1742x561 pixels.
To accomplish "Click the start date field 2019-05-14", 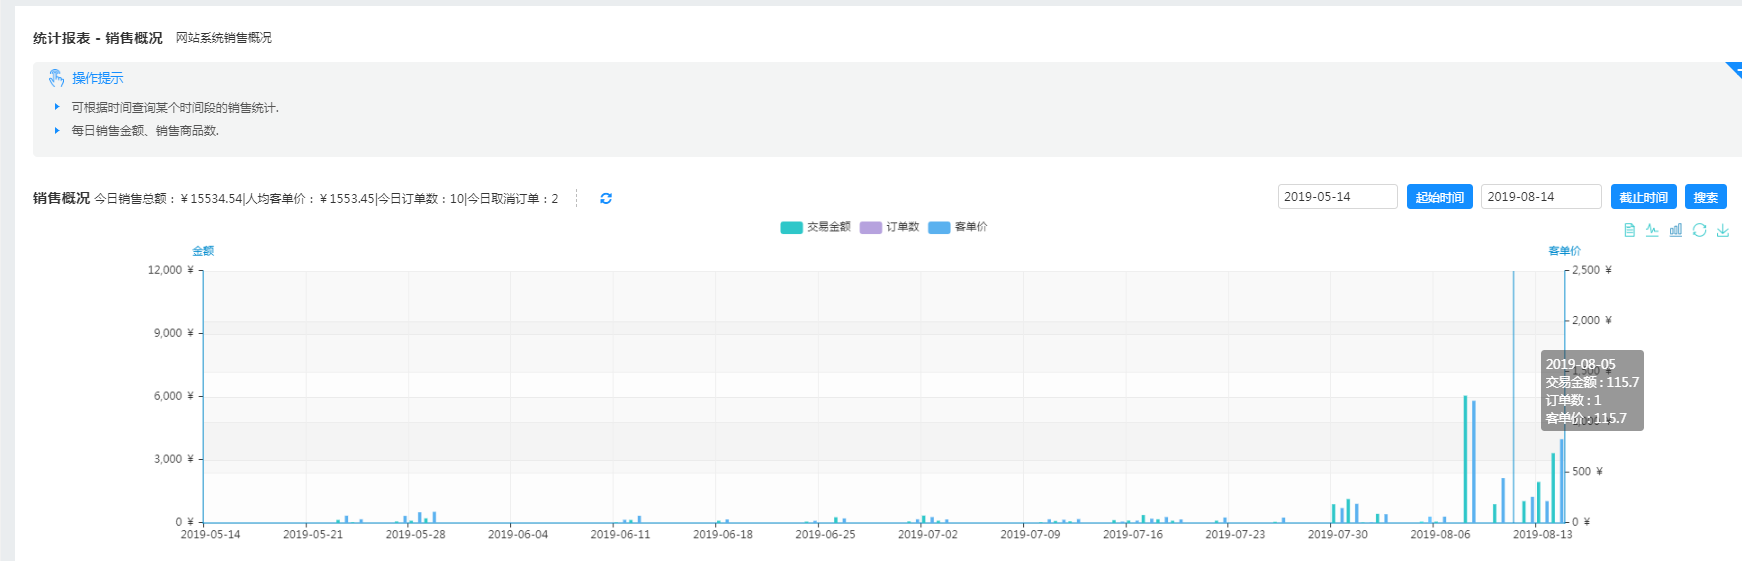I will [x=1337, y=197].
